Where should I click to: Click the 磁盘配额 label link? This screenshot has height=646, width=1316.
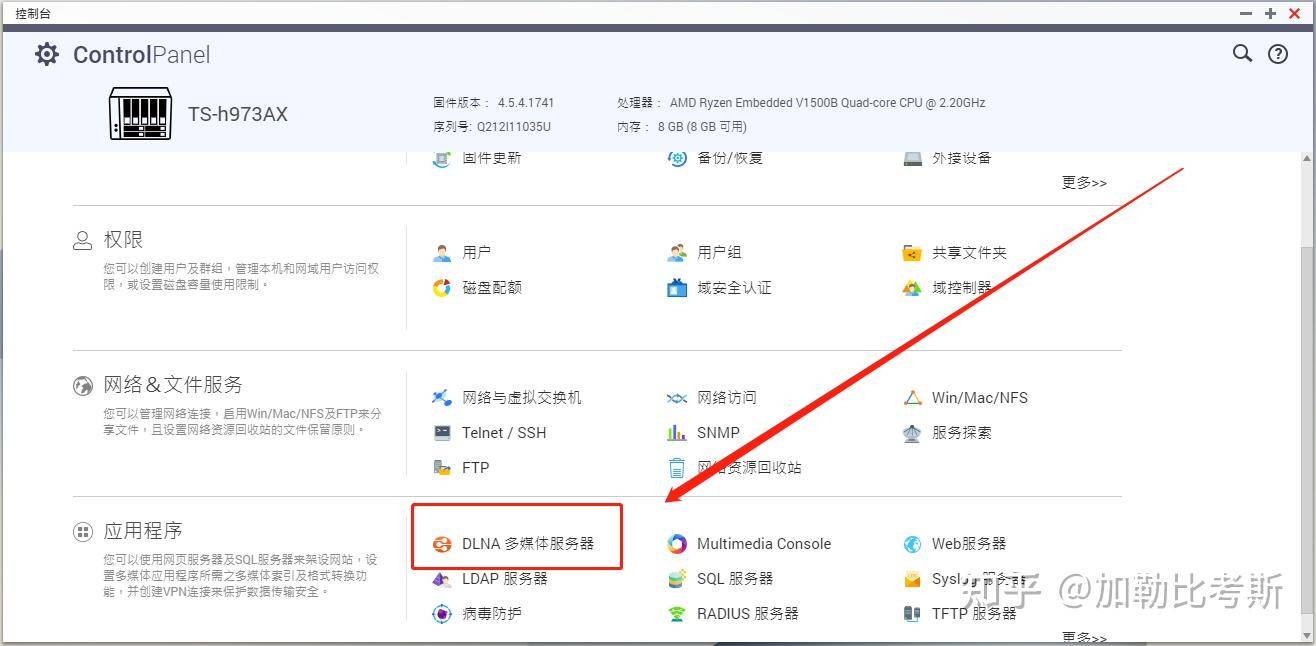click(x=492, y=288)
